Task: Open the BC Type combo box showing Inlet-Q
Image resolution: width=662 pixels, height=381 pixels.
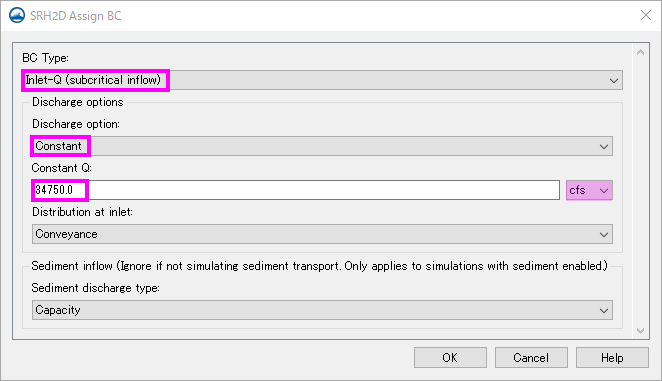Action: [322, 80]
